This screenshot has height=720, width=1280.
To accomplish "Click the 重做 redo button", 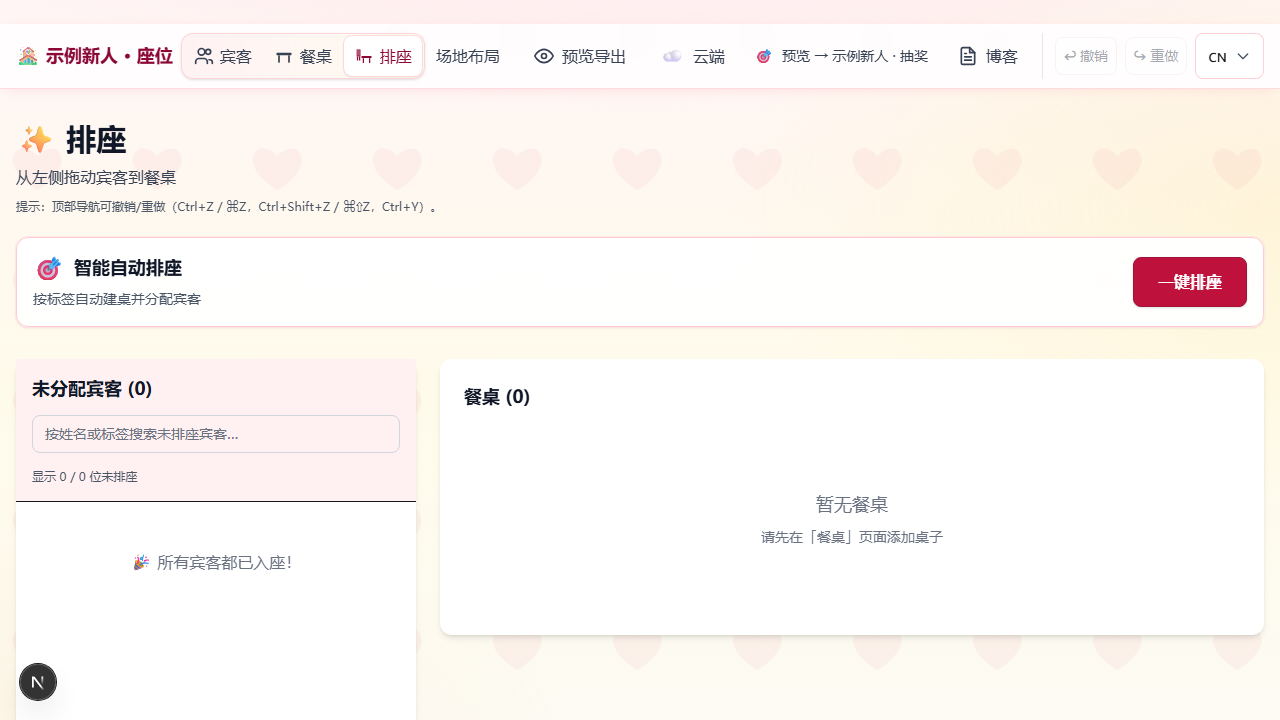I will (1155, 56).
